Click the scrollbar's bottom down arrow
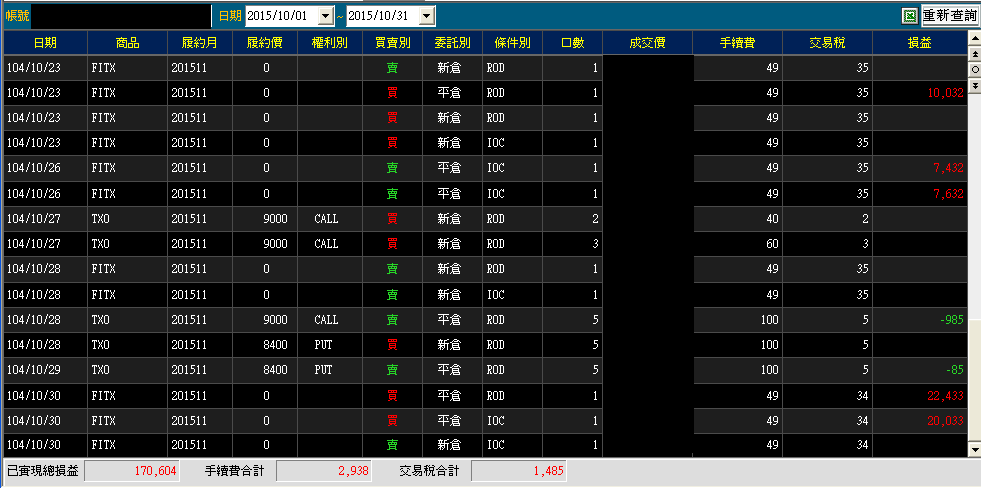981x488 pixels. tap(974, 449)
